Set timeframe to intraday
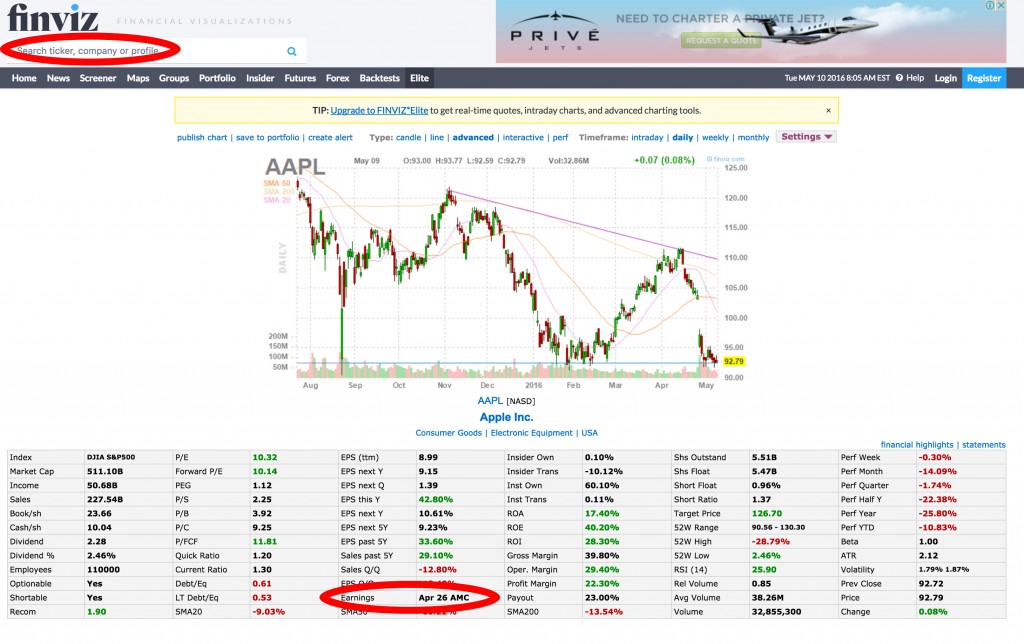Viewport: 1024px width, 644px height. (x=647, y=137)
